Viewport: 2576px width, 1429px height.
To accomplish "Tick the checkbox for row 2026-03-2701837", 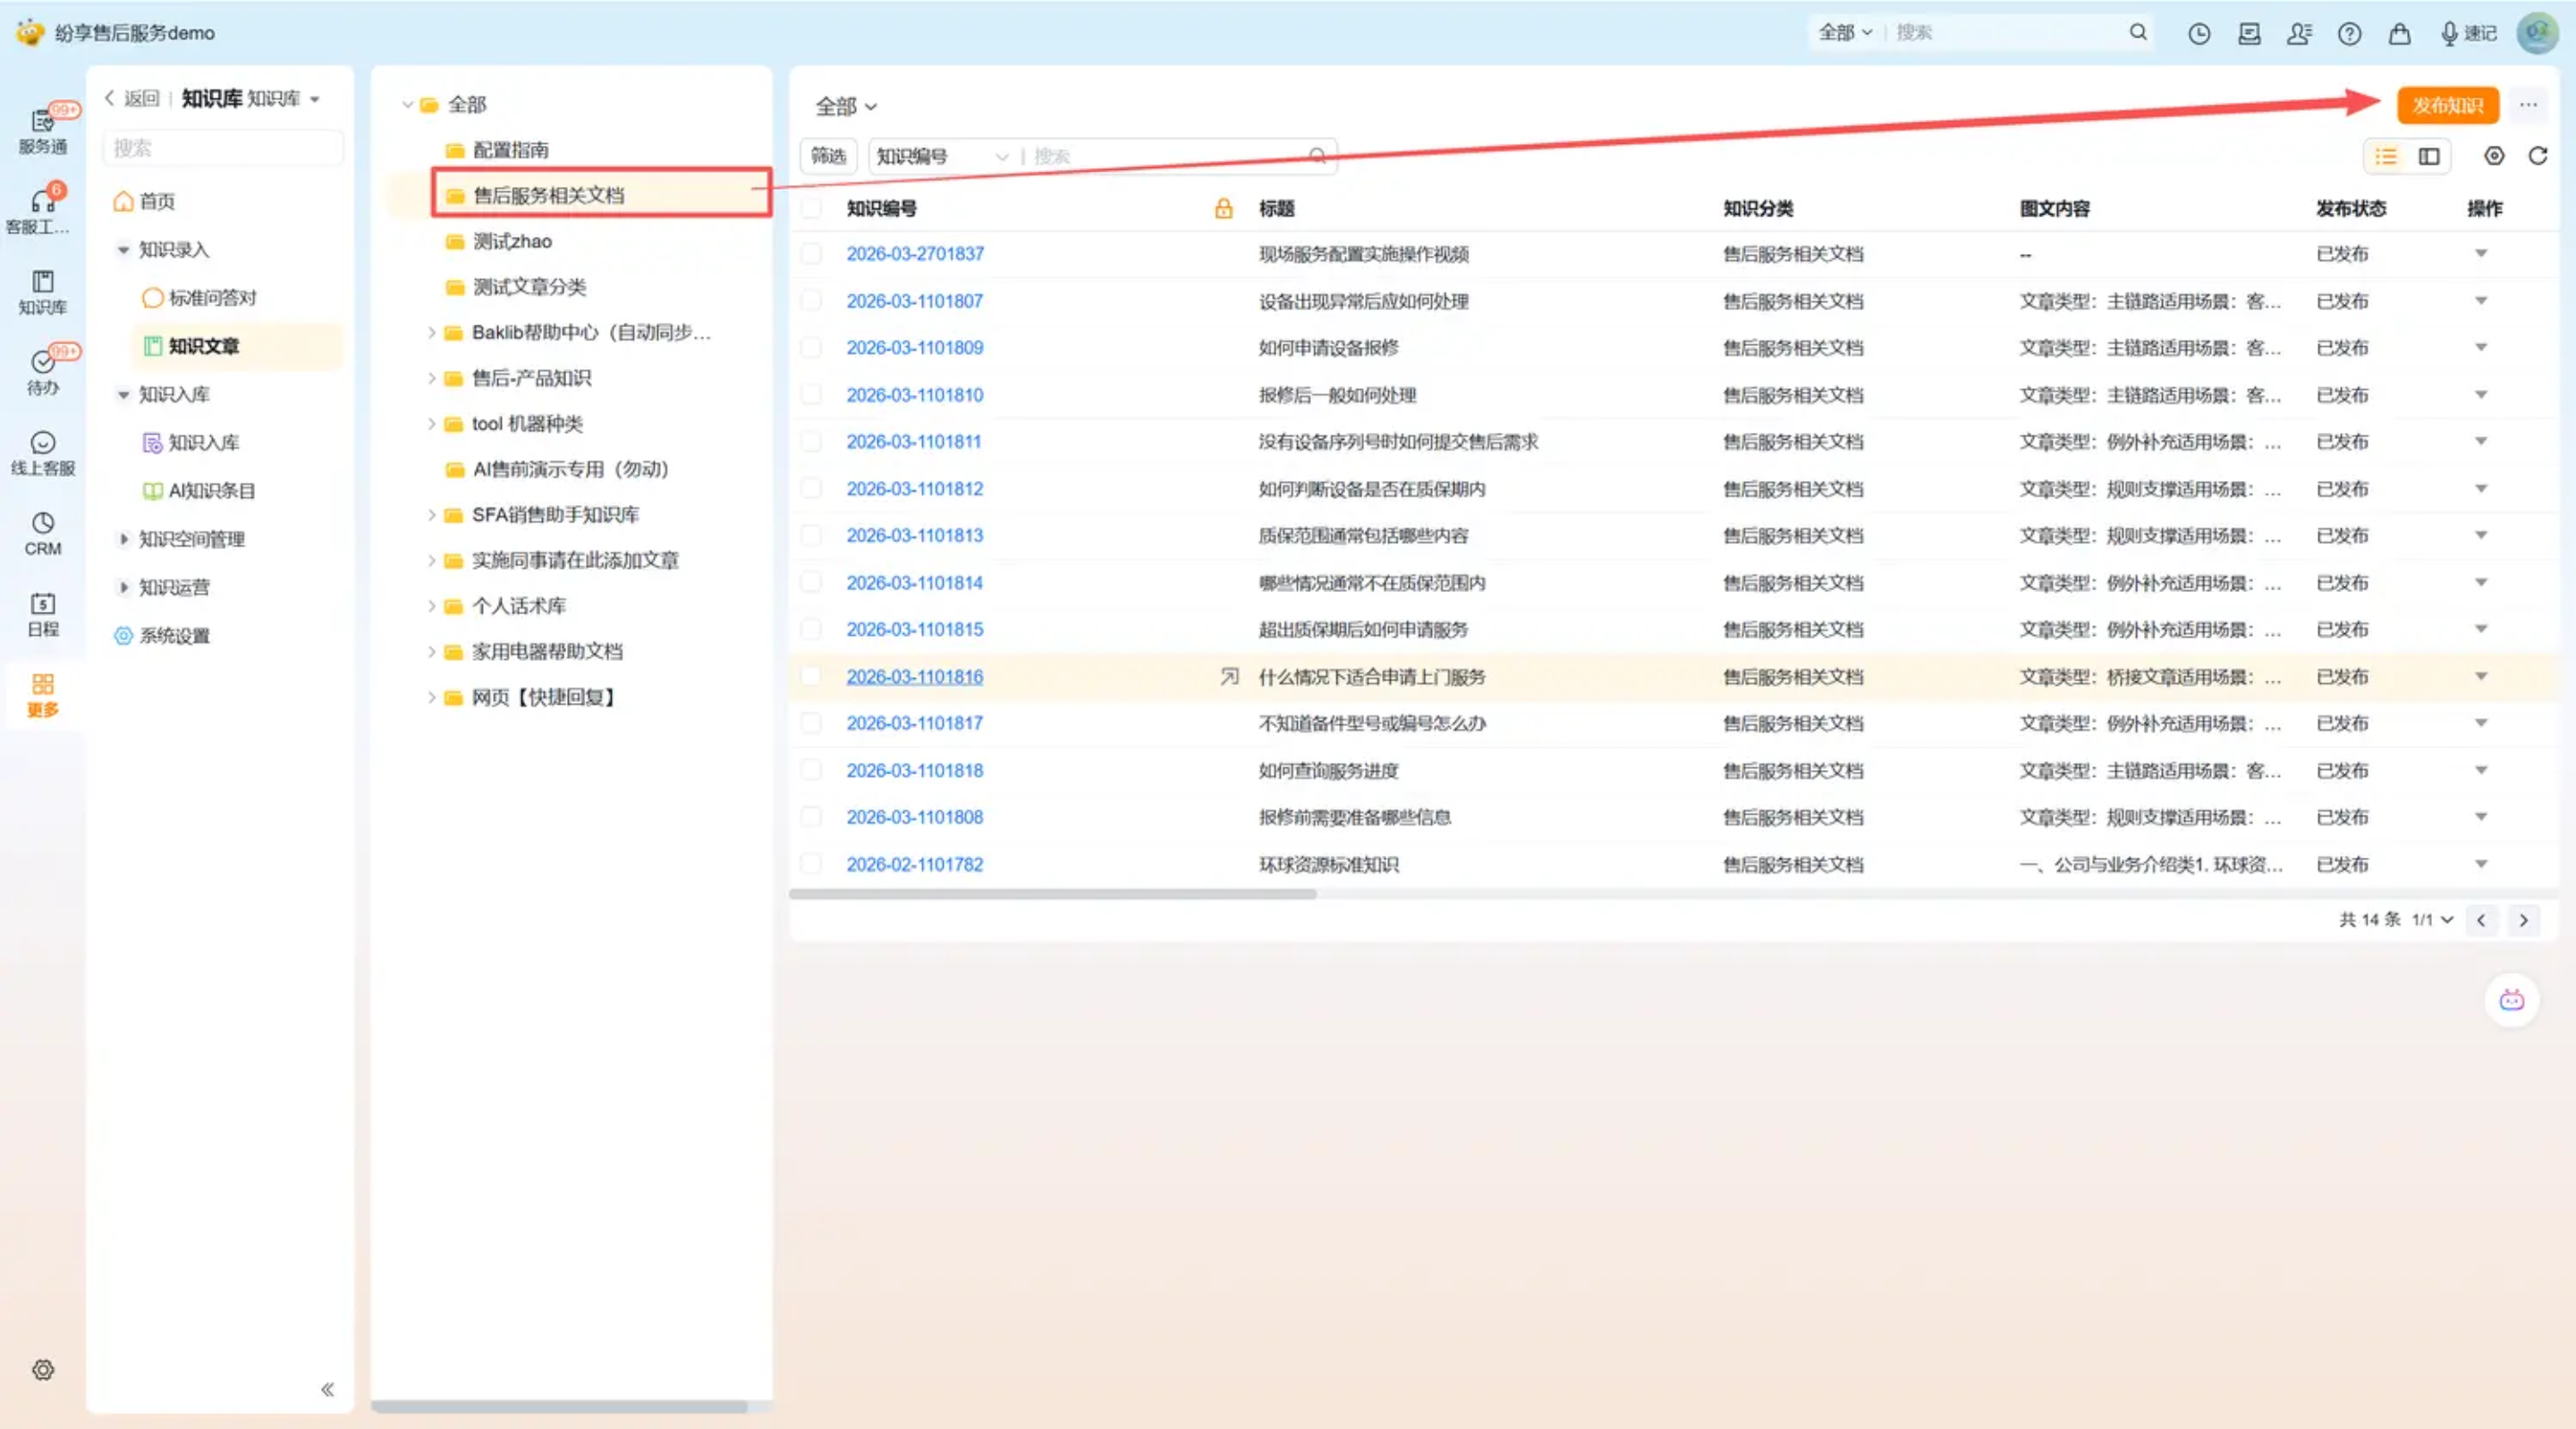I will coord(812,254).
